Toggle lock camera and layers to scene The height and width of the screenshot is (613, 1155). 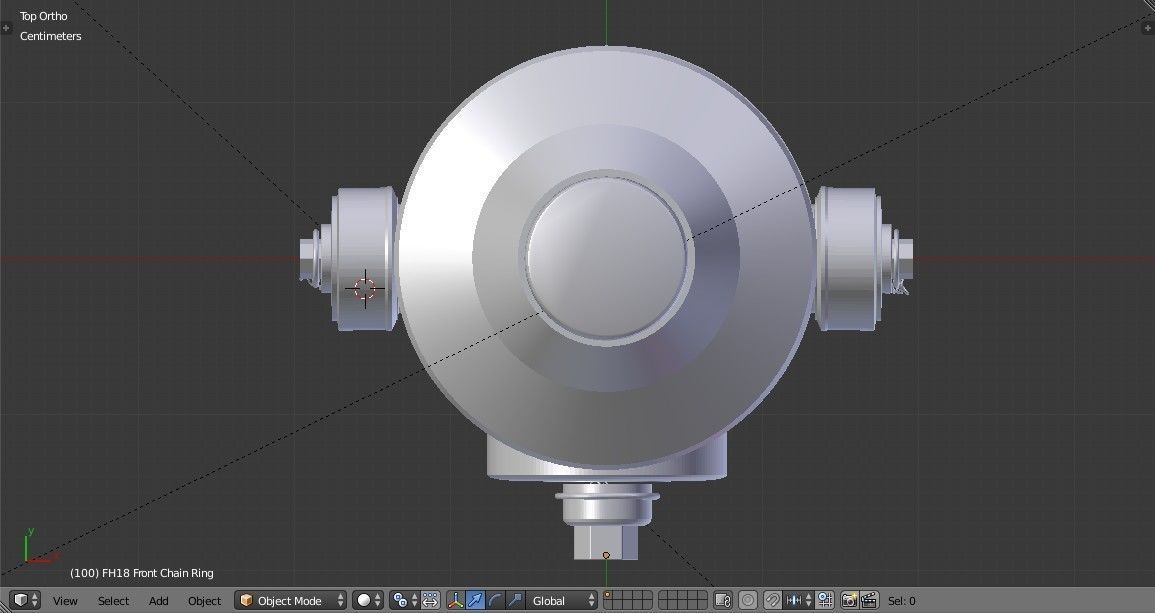tap(723, 600)
